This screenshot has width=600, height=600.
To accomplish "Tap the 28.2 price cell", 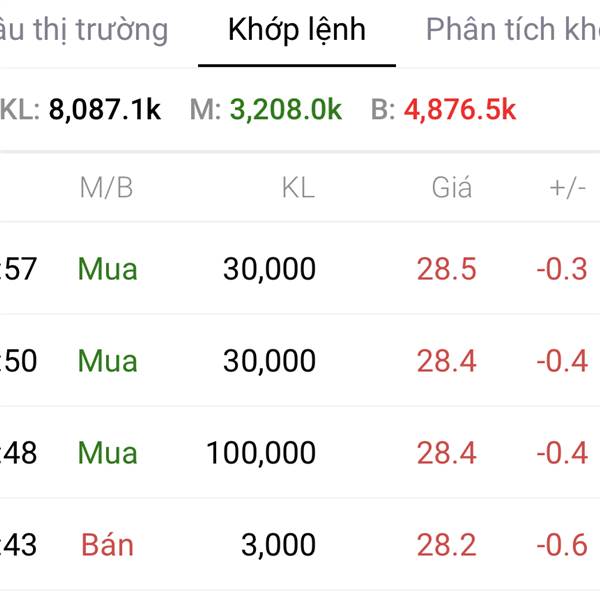I will click(x=447, y=545).
